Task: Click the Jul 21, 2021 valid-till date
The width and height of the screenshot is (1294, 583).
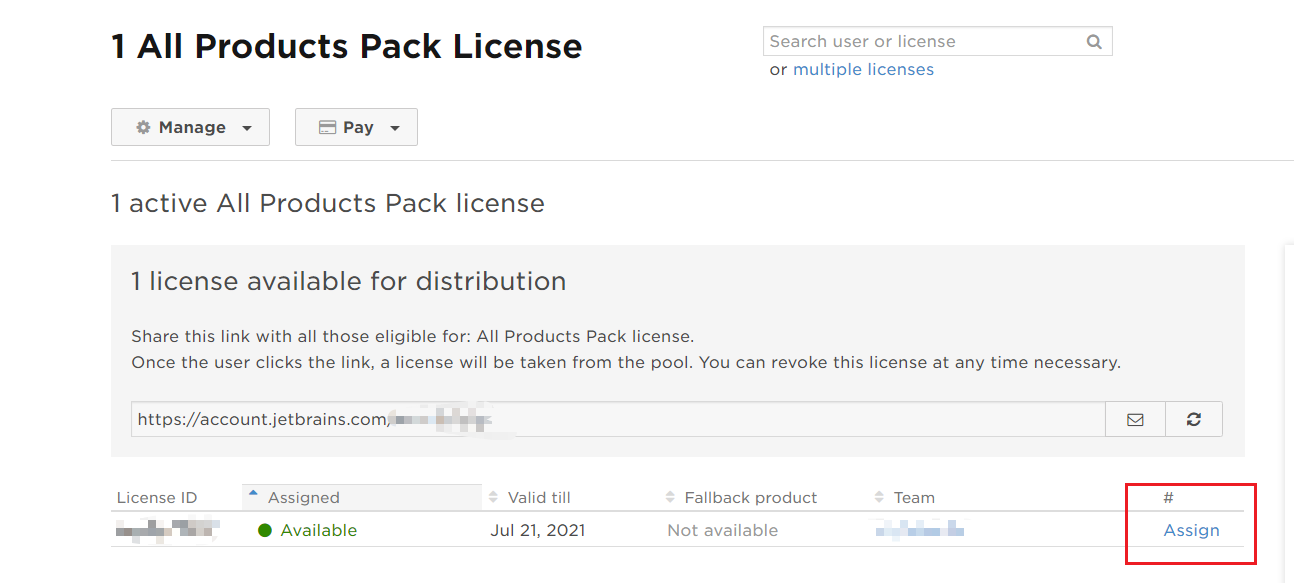Action: (x=537, y=531)
